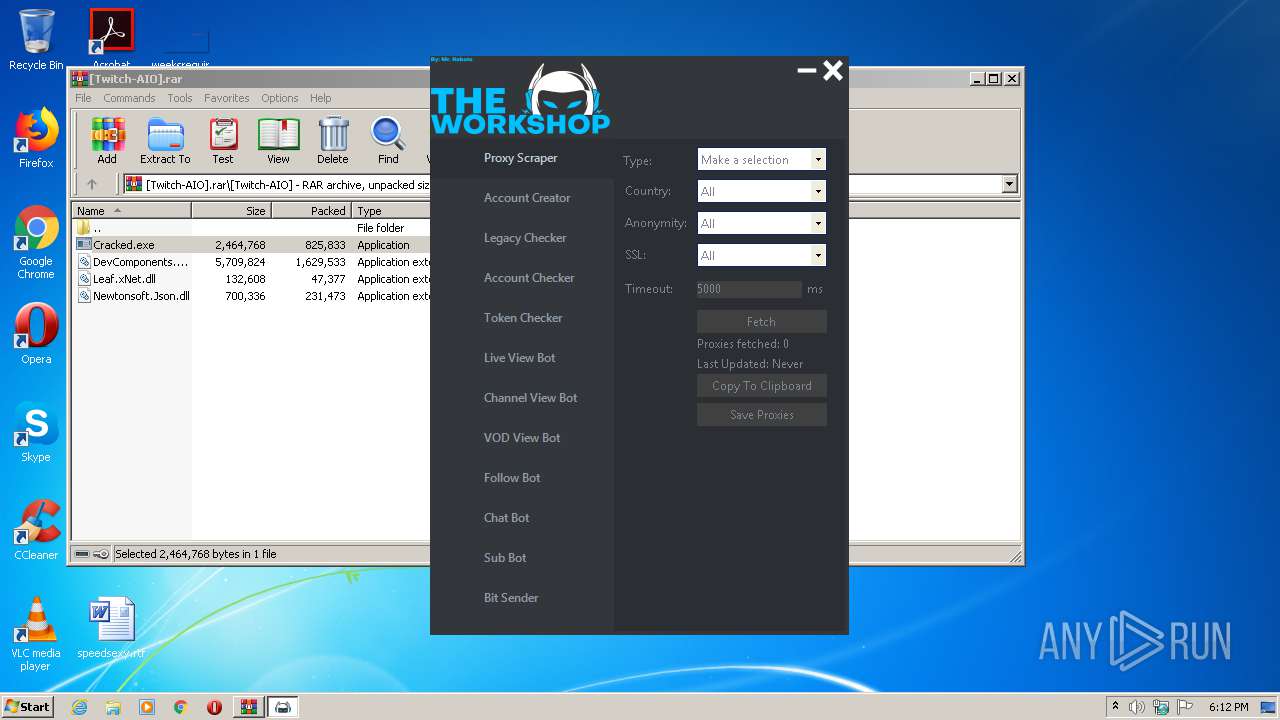
Task: Click the WinRAR Add toolbar icon
Action: (x=107, y=141)
